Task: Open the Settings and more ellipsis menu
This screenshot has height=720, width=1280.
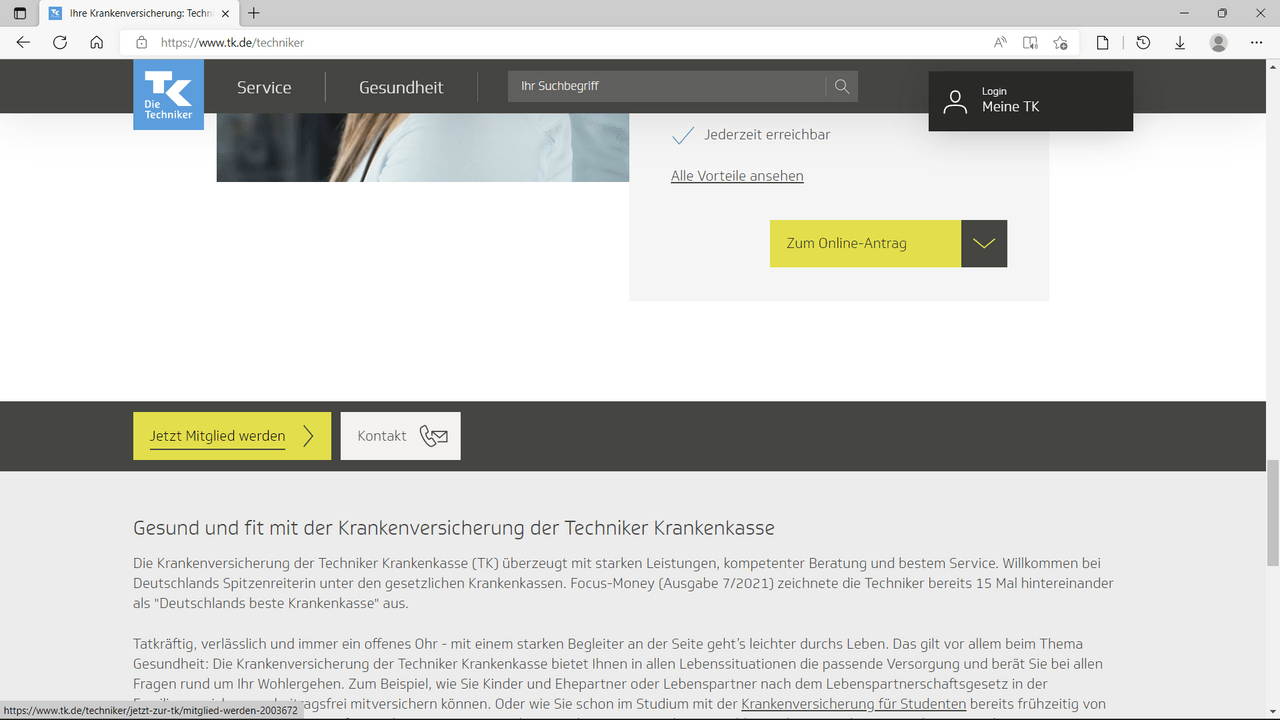Action: click(1257, 43)
